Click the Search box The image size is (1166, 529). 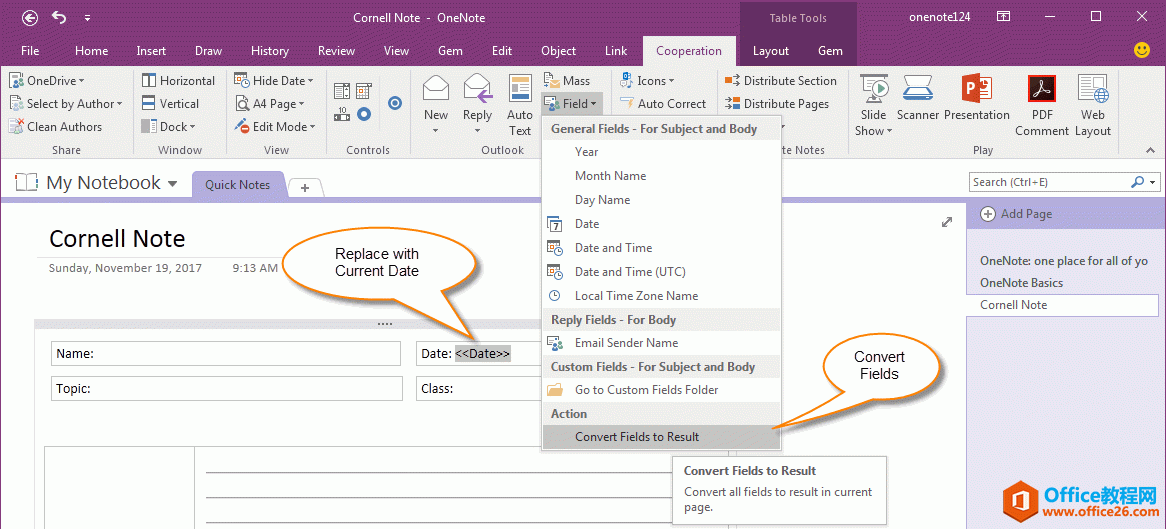(x=1050, y=182)
